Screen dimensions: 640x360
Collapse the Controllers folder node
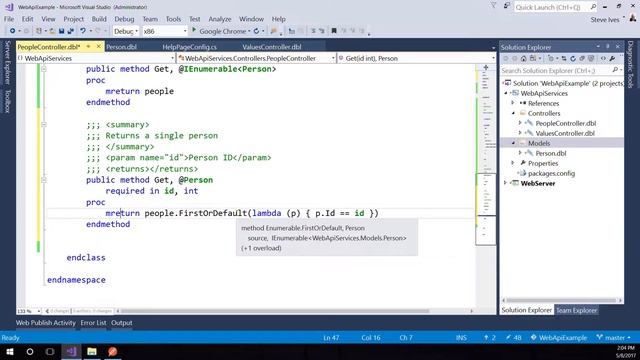coord(513,113)
